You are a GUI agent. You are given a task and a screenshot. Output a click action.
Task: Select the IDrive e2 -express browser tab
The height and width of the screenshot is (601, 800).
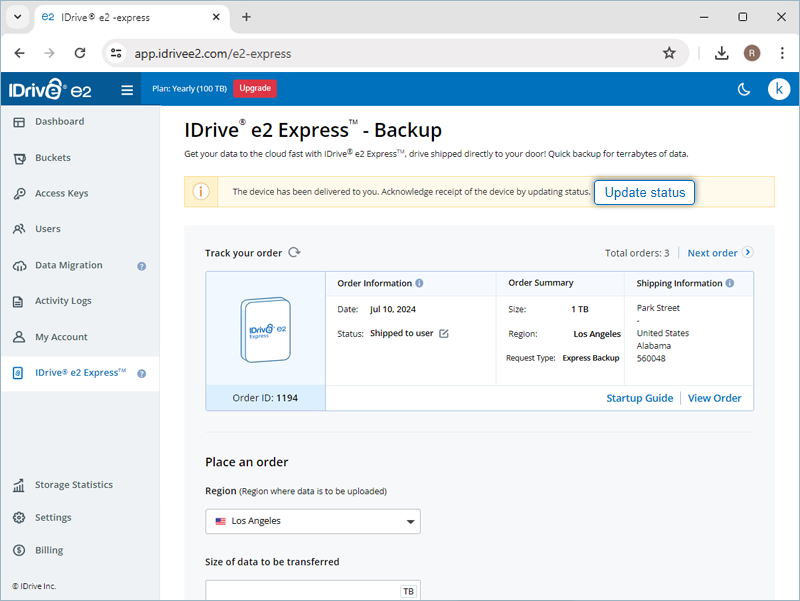(x=132, y=17)
